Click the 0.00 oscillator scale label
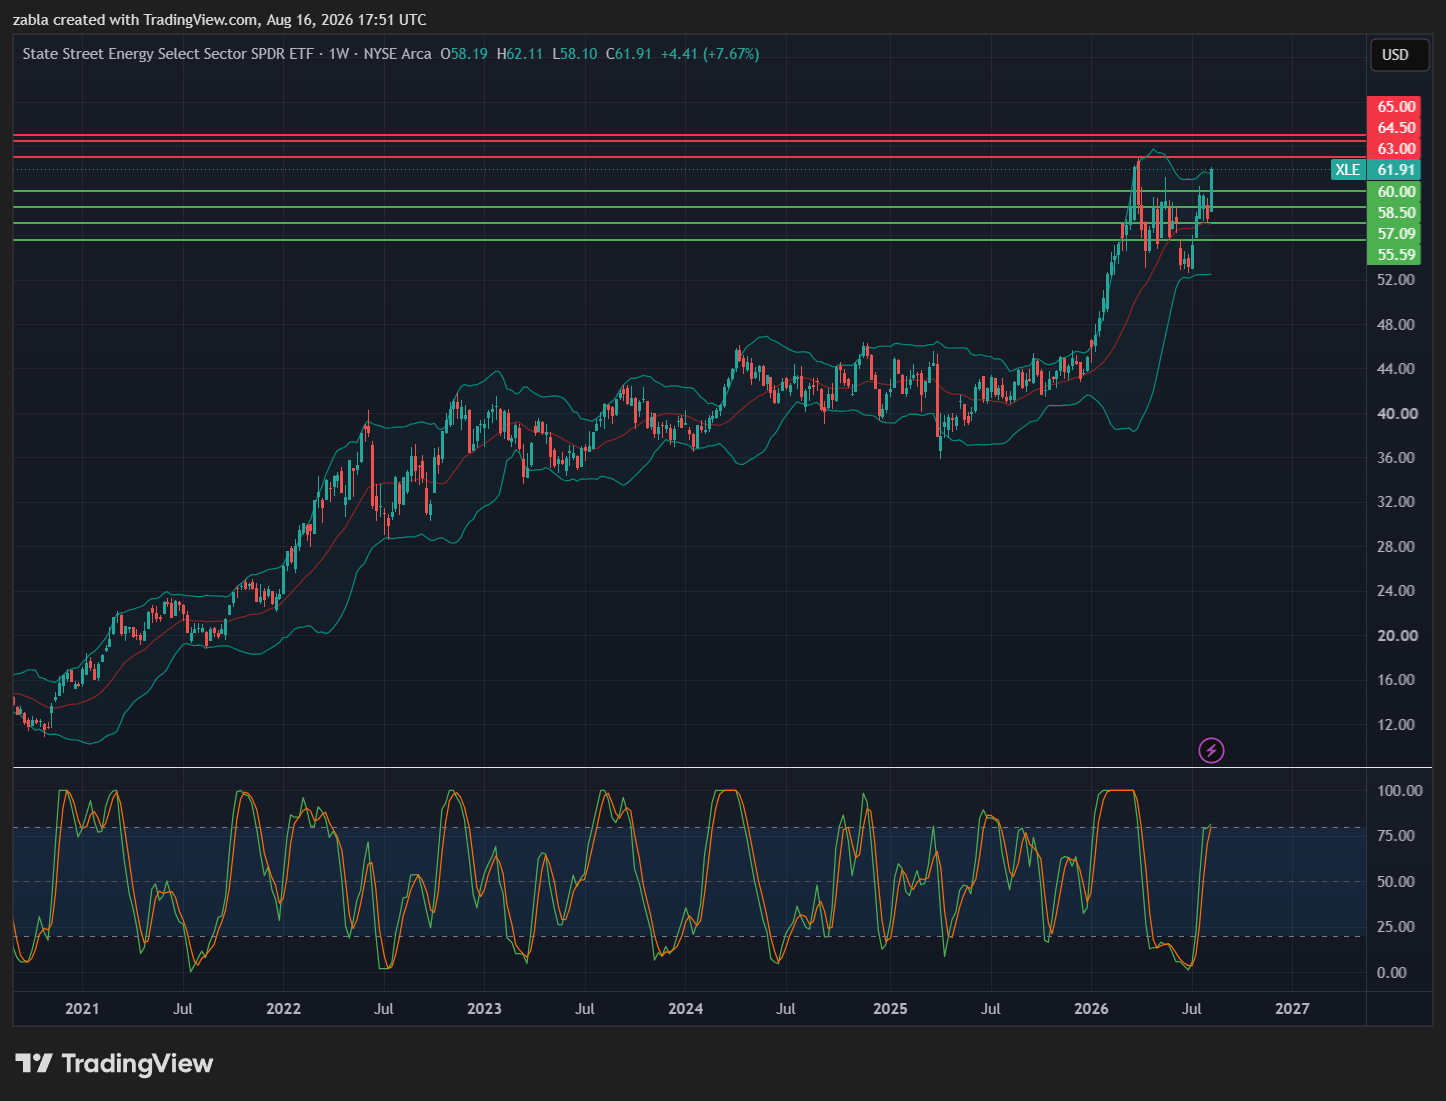This screenshot has width=1446, height=1101. (x=1392, y=973)
